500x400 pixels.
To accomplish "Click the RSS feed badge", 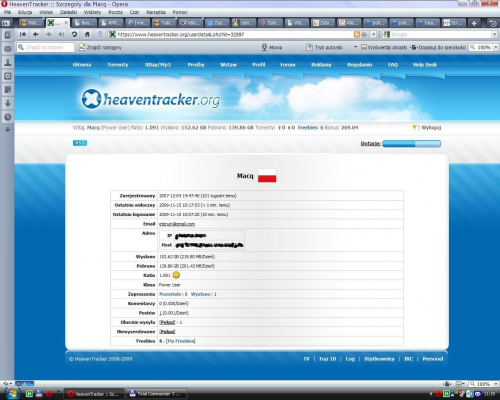I will click(x=80, y=143).
